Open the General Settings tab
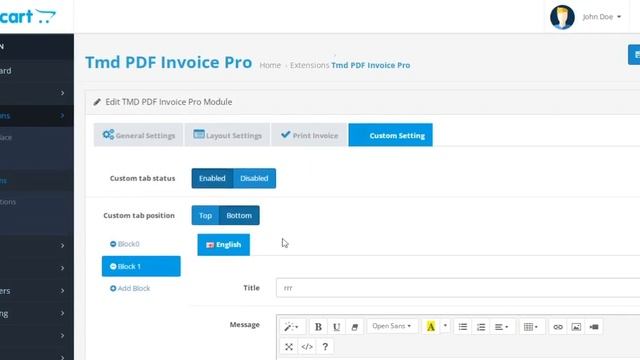Viewport: 640px width, 360px height. (x=138, y=135)
